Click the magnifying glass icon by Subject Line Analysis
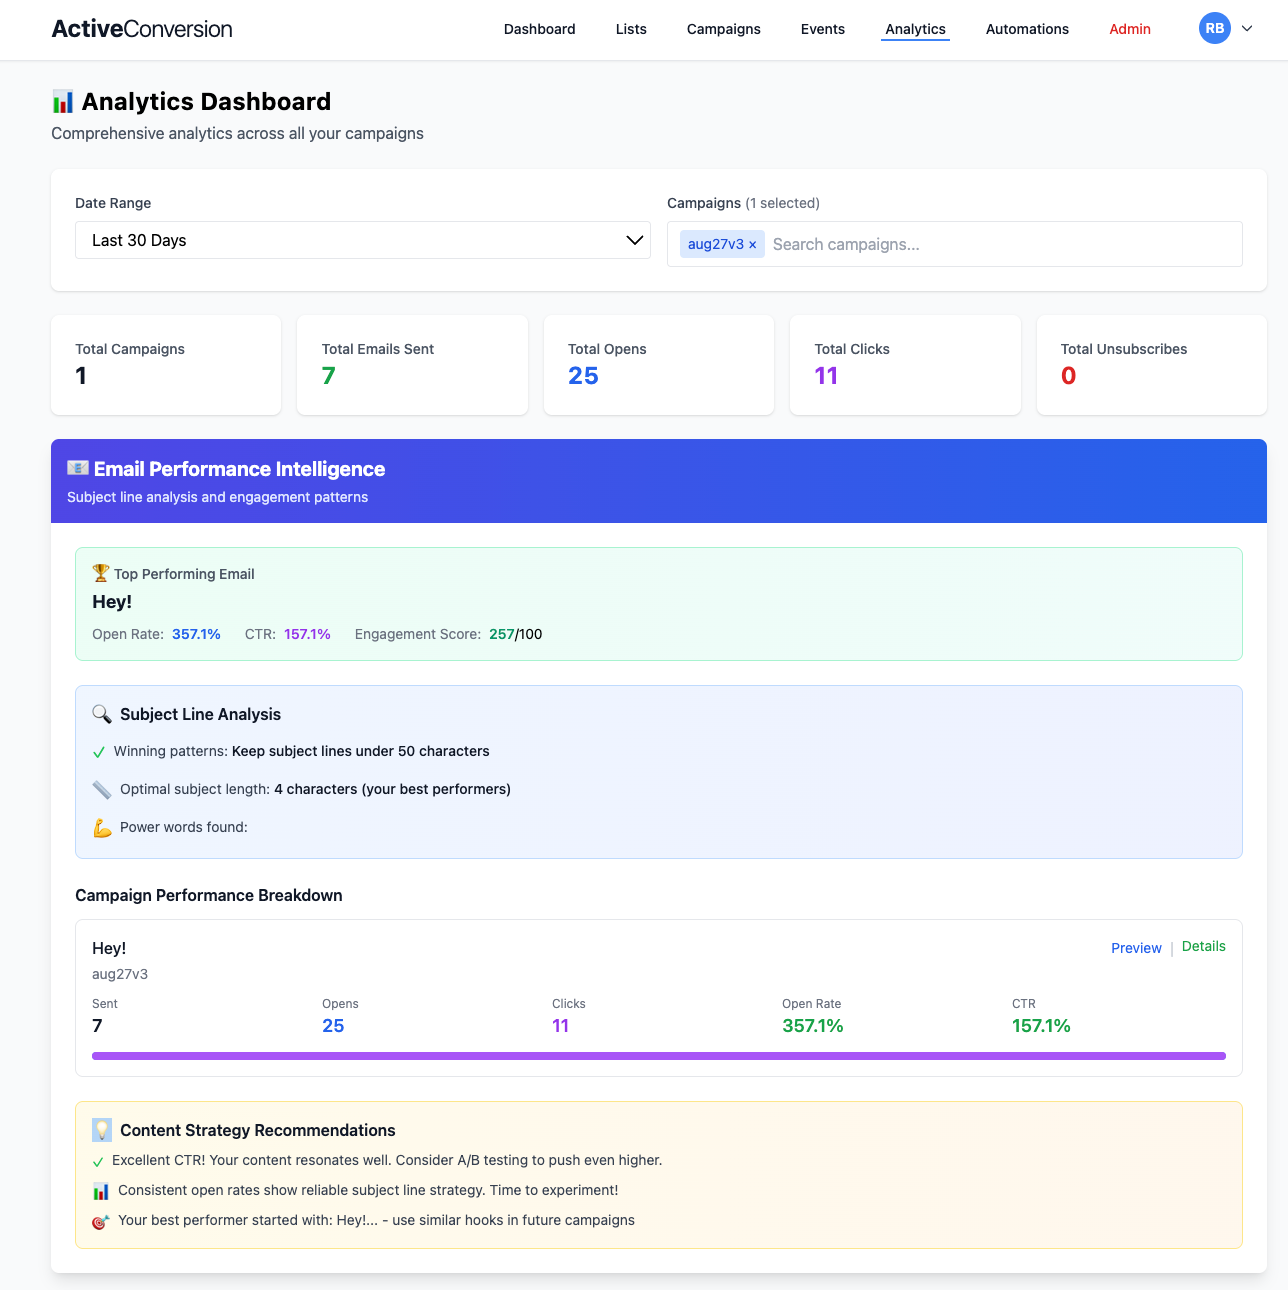 (x=102, y=714)
